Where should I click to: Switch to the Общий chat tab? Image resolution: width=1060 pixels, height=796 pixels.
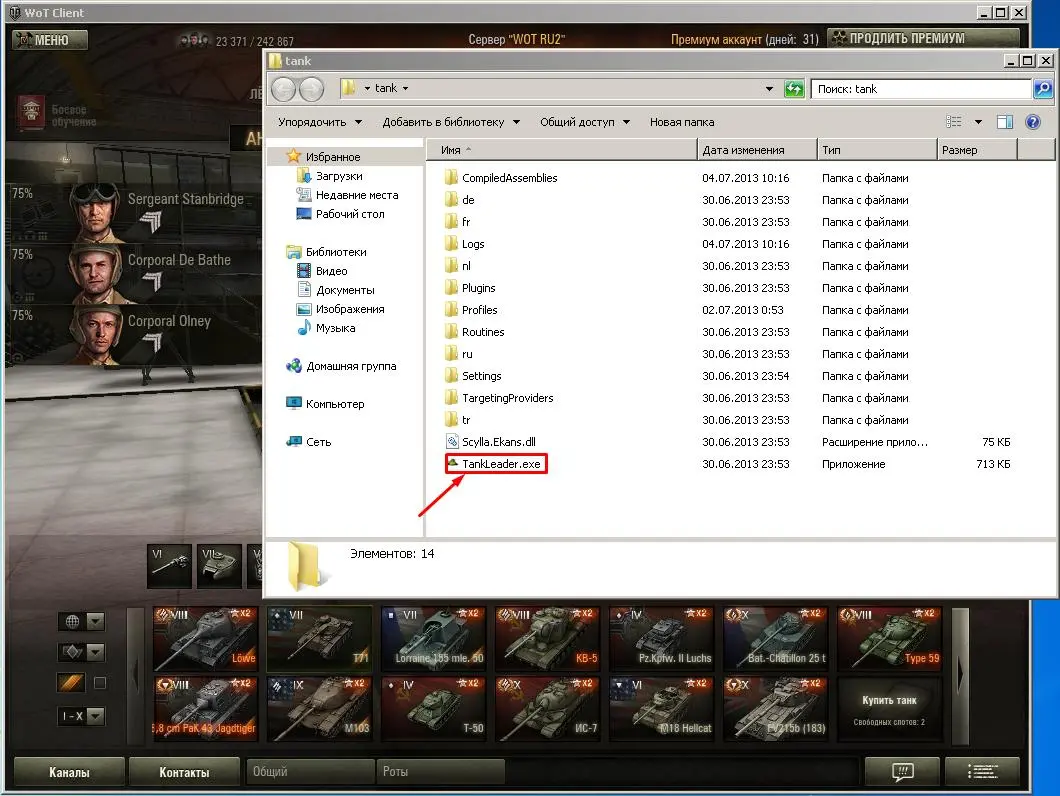click(x=310, y=772)
